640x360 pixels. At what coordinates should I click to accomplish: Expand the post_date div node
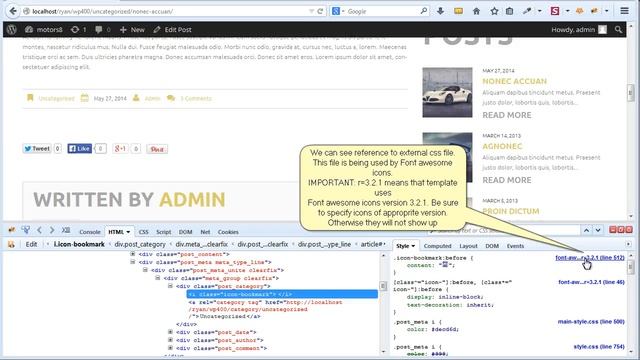170,332
